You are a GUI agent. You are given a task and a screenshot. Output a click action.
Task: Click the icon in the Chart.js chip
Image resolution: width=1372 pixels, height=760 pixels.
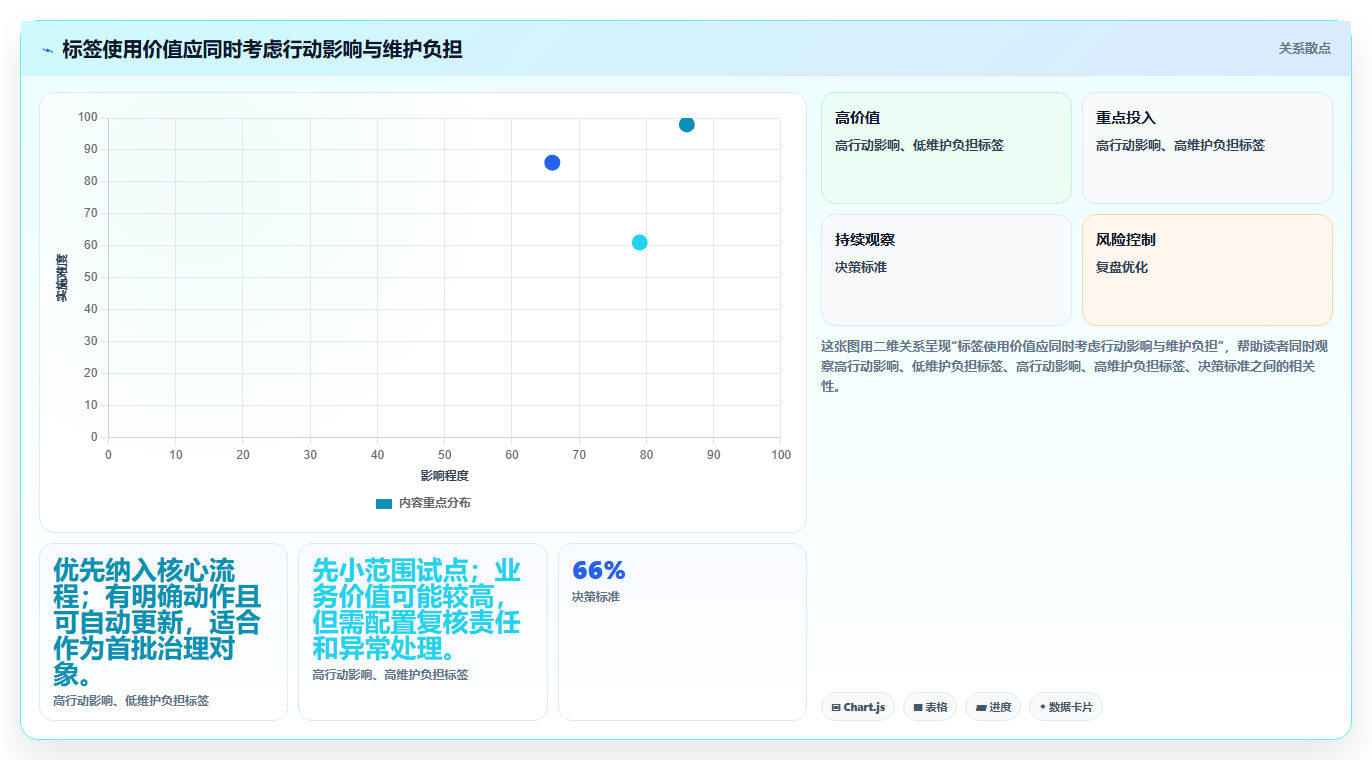836,707
